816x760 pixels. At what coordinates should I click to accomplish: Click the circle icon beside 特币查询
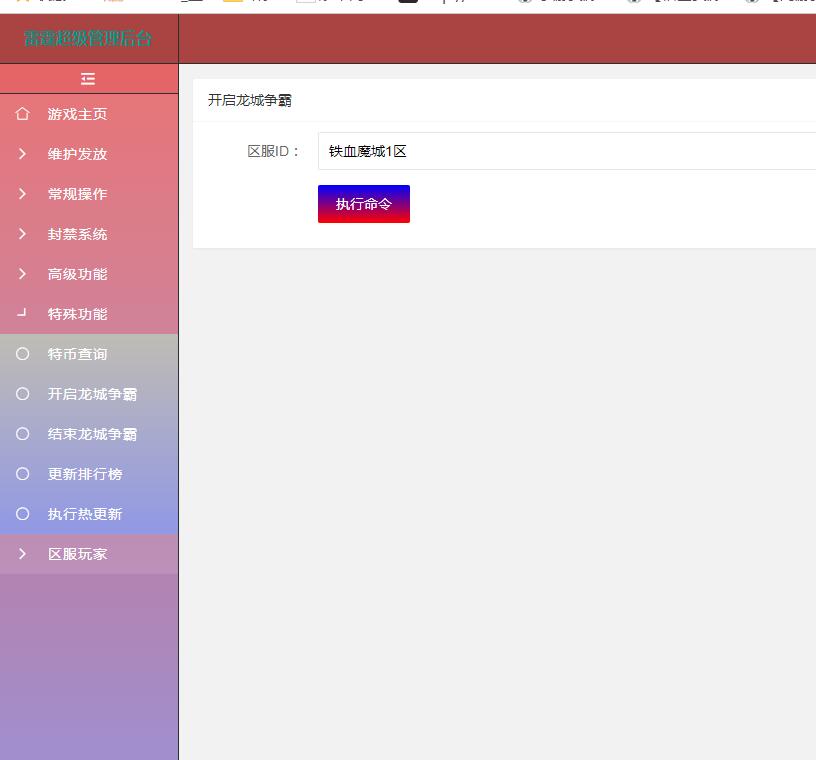pos(22,354)
